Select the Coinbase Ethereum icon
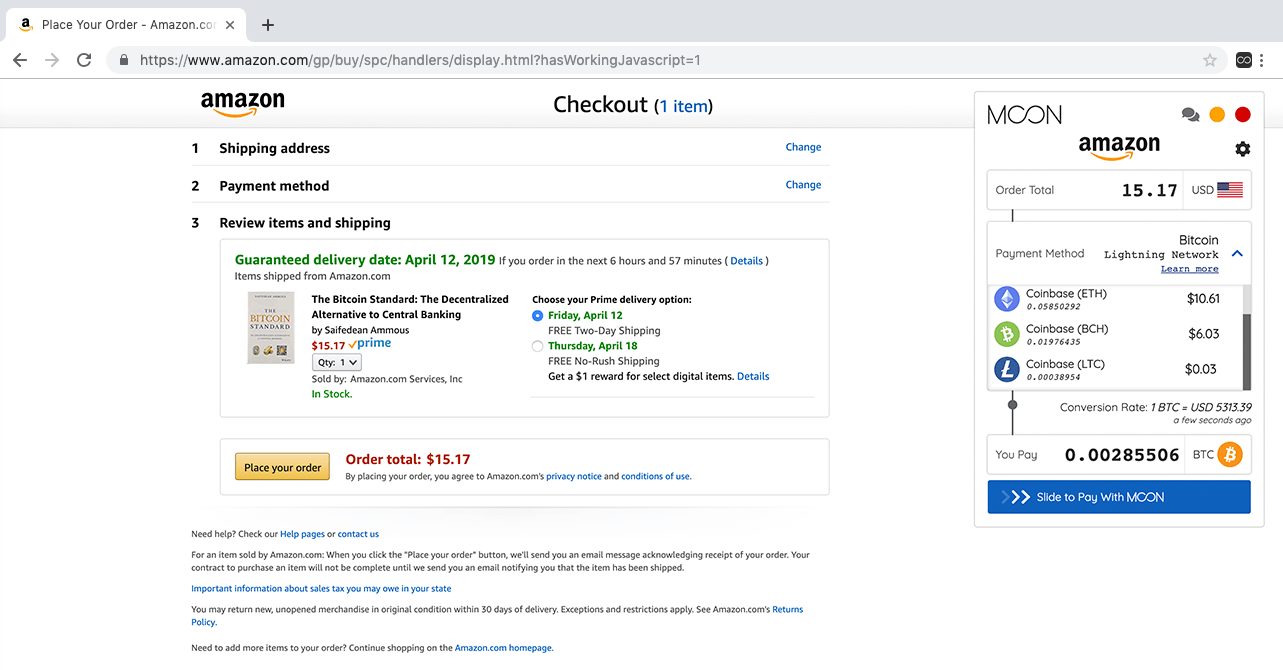This screenshot has height=670, width=1283. tap(1006, 299)
